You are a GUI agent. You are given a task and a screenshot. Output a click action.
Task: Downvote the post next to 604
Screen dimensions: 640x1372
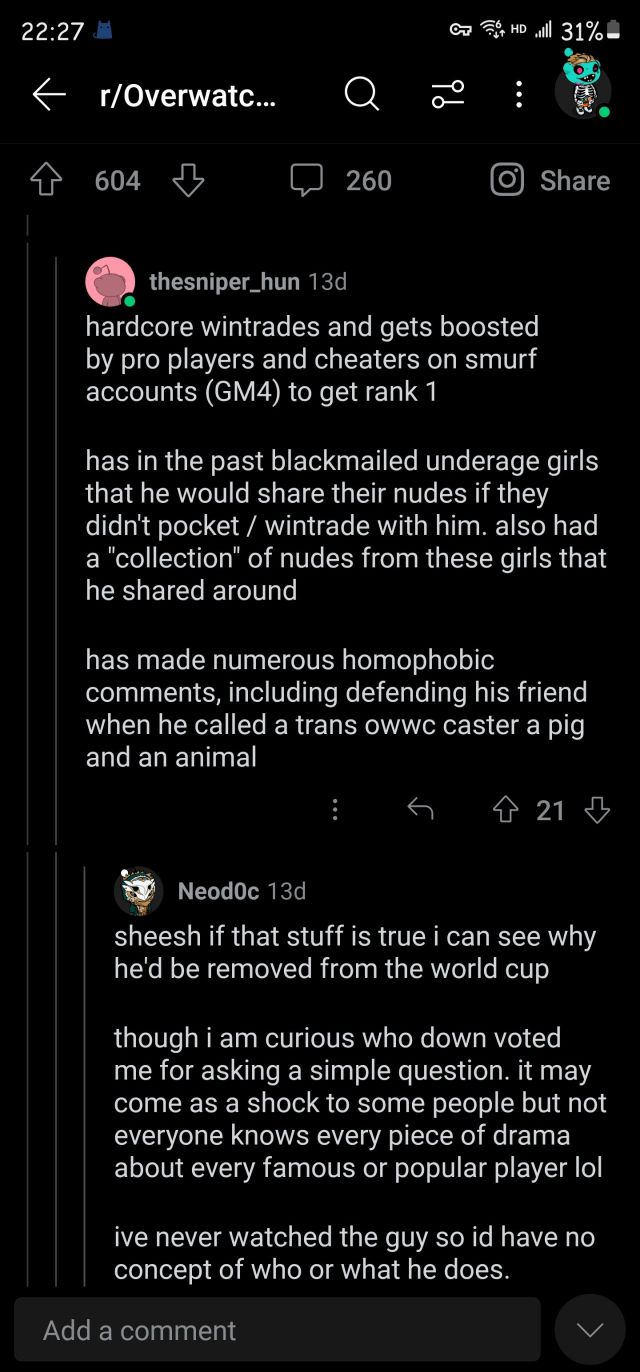tap(188, 181)
